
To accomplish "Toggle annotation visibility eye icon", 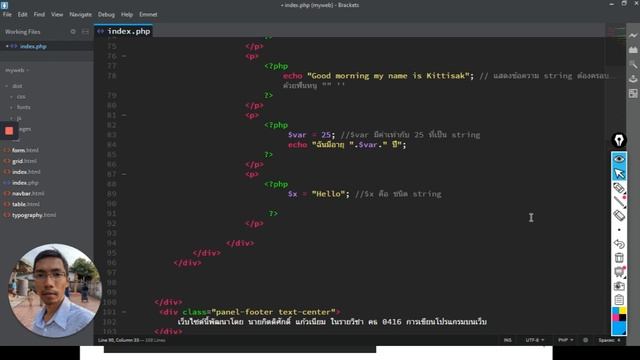I will click(x=619, y=159).
